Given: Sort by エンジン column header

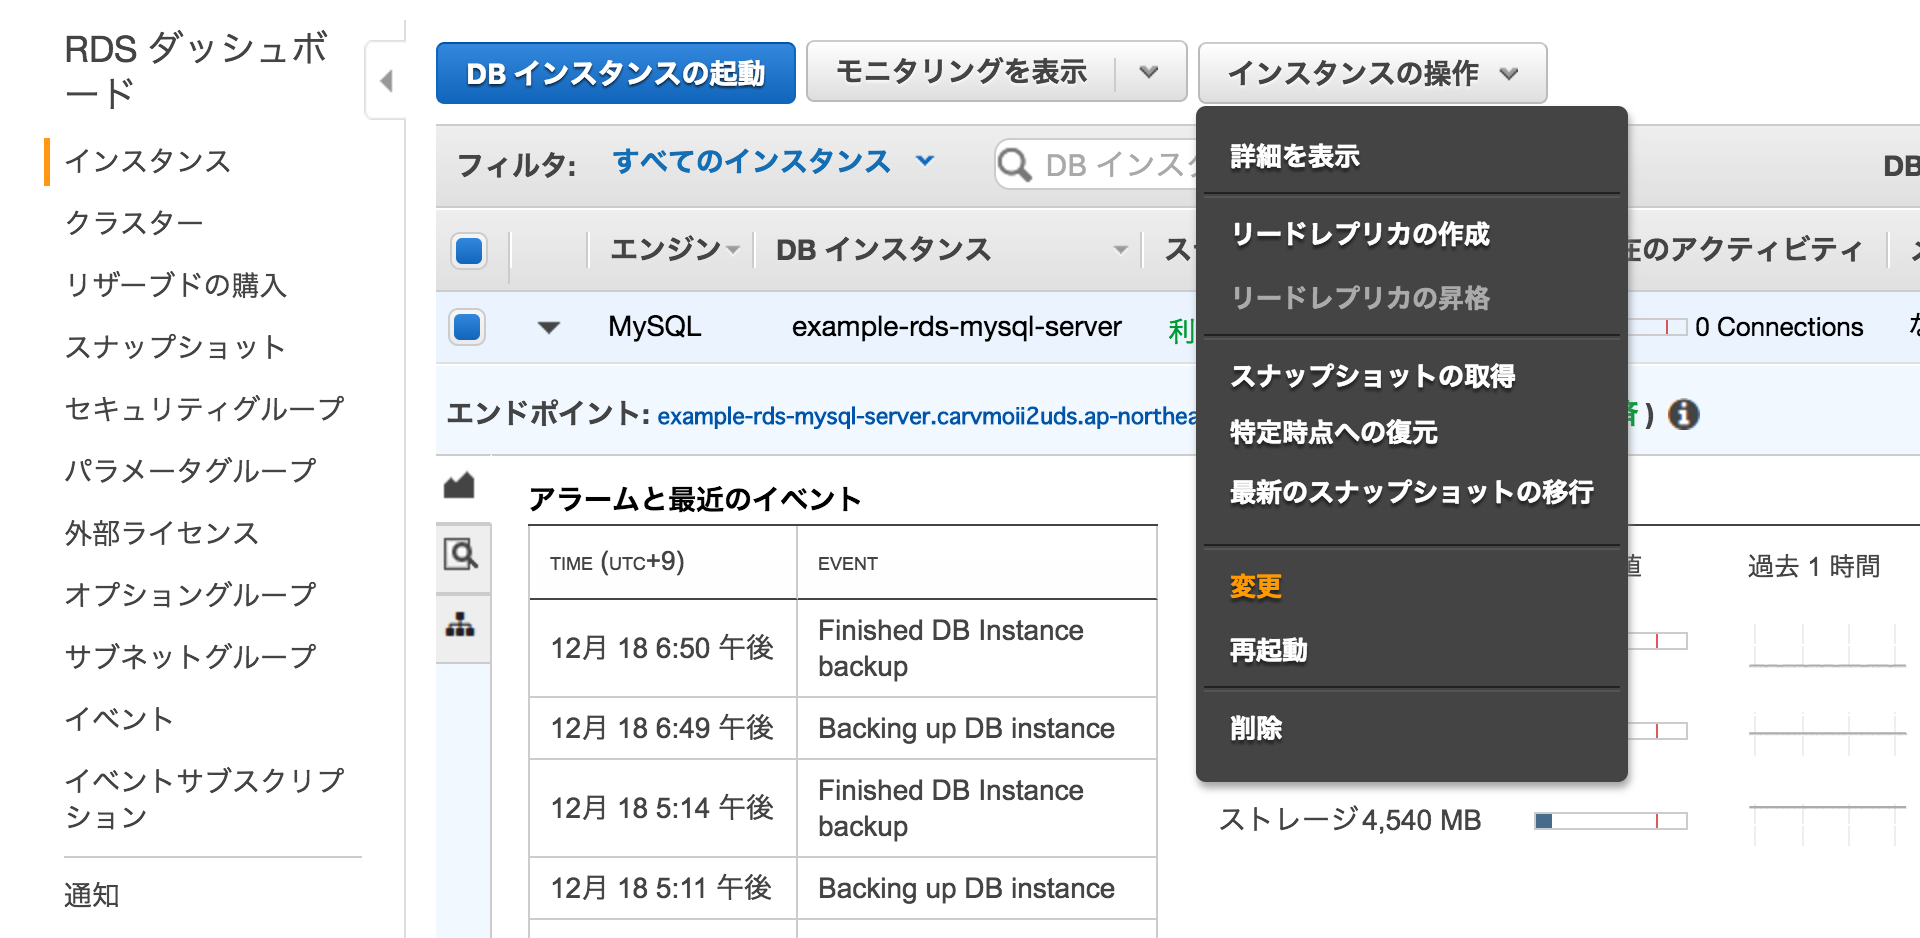Looking at the screenshot, I should click(674, 249).
